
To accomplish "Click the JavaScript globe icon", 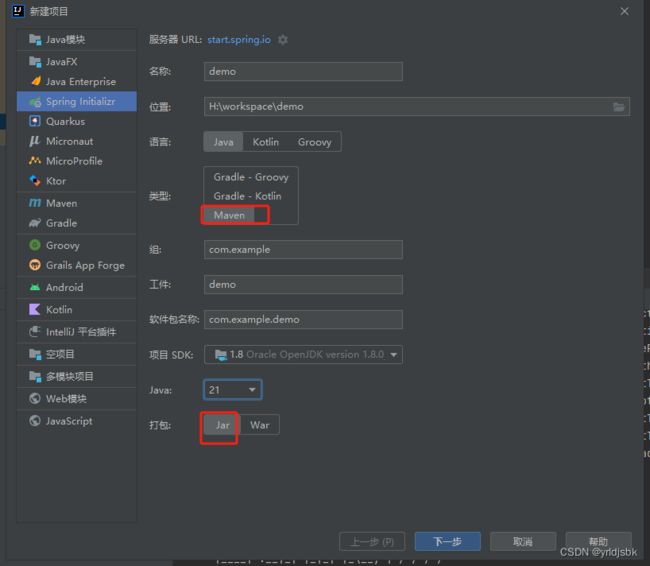I will [35, 421].
